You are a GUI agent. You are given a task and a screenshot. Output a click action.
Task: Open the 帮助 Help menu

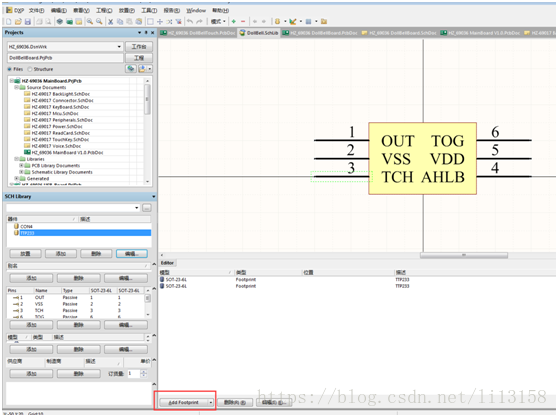coord(221,10)
